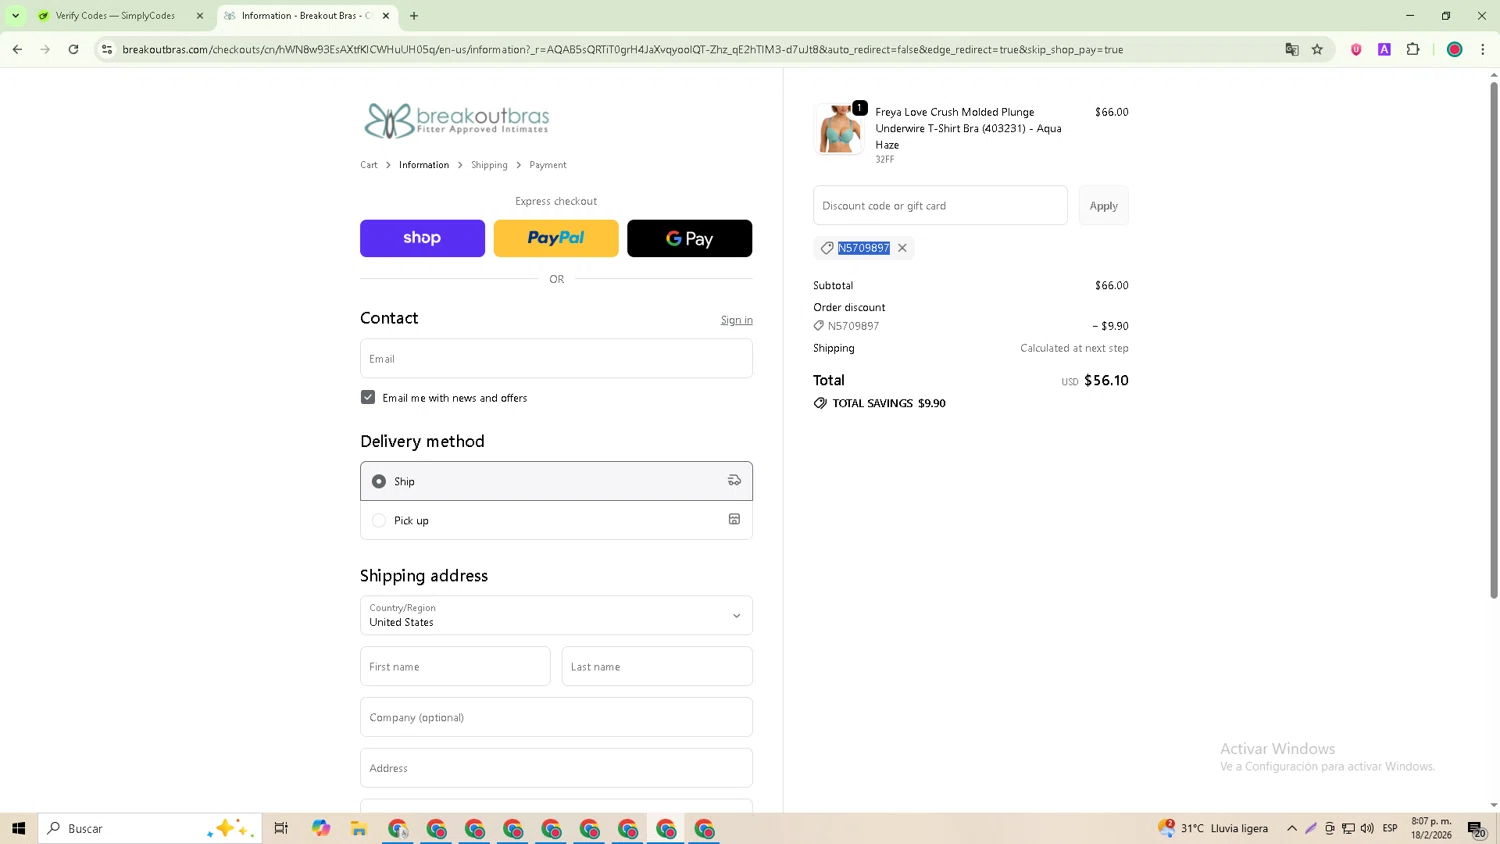Image resolution: width=1500 pixels, height=844 pixels.
Task: Open the Chrome profile avatar
Action: 1455,49
